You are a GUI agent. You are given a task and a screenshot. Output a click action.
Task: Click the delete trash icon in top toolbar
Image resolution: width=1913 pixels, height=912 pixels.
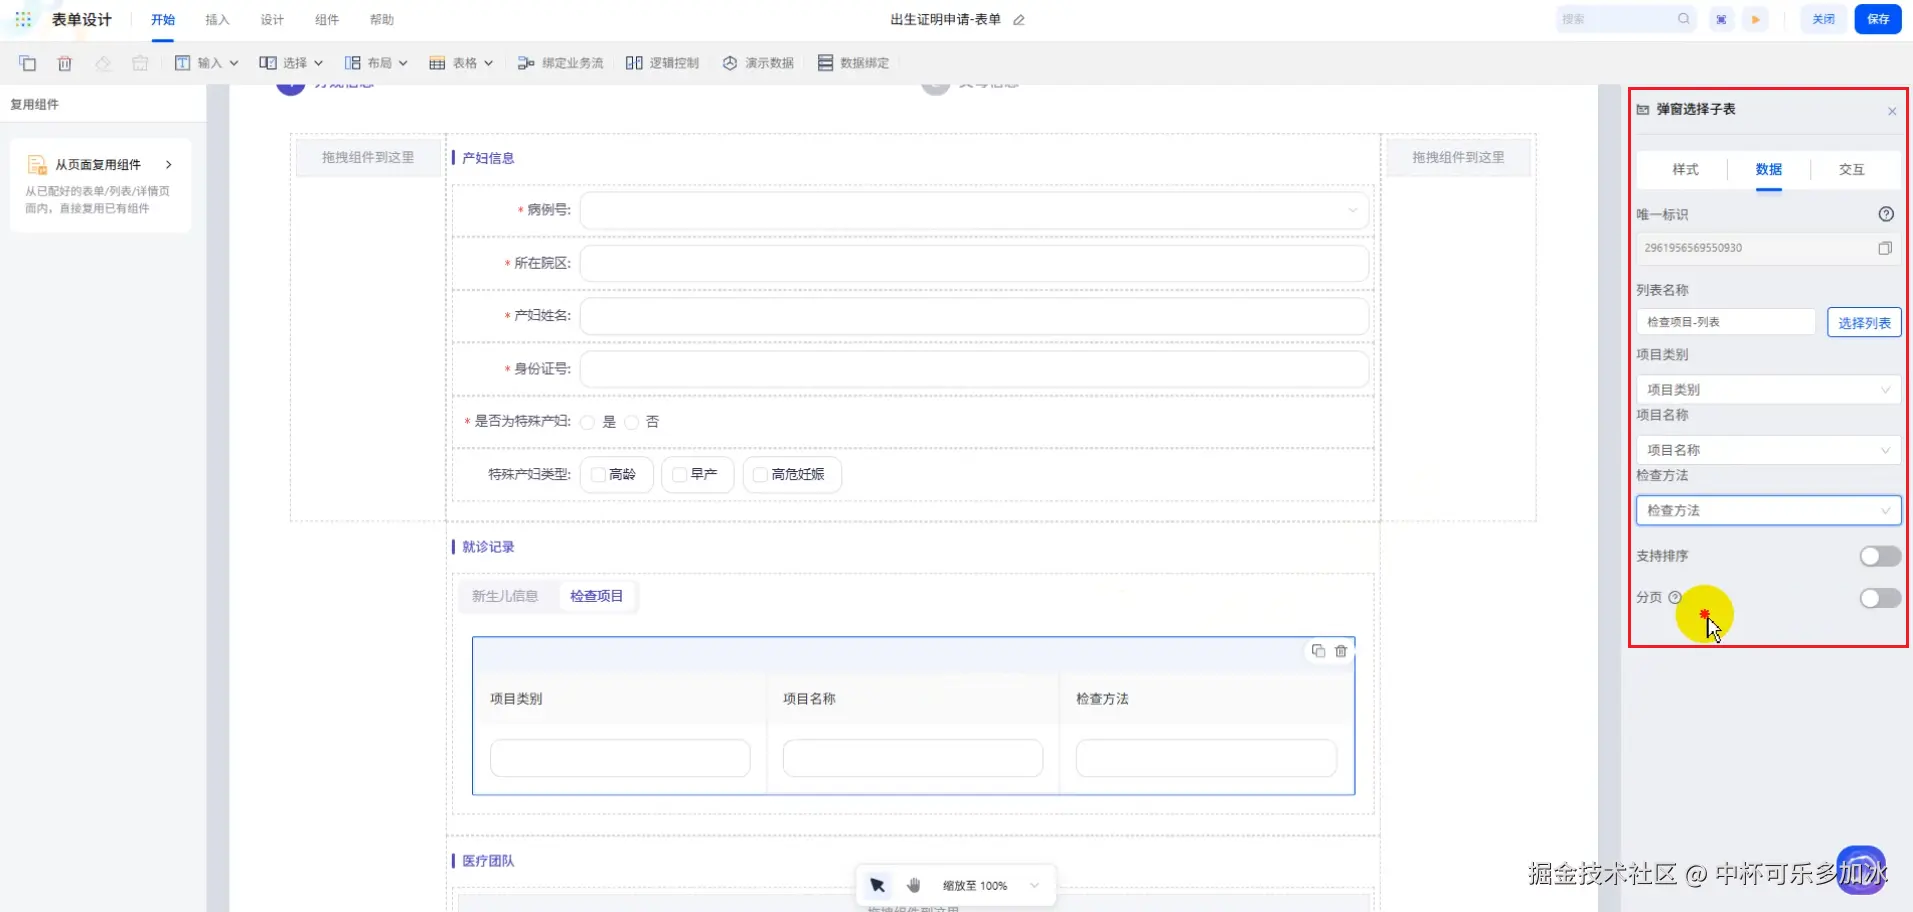65,63
